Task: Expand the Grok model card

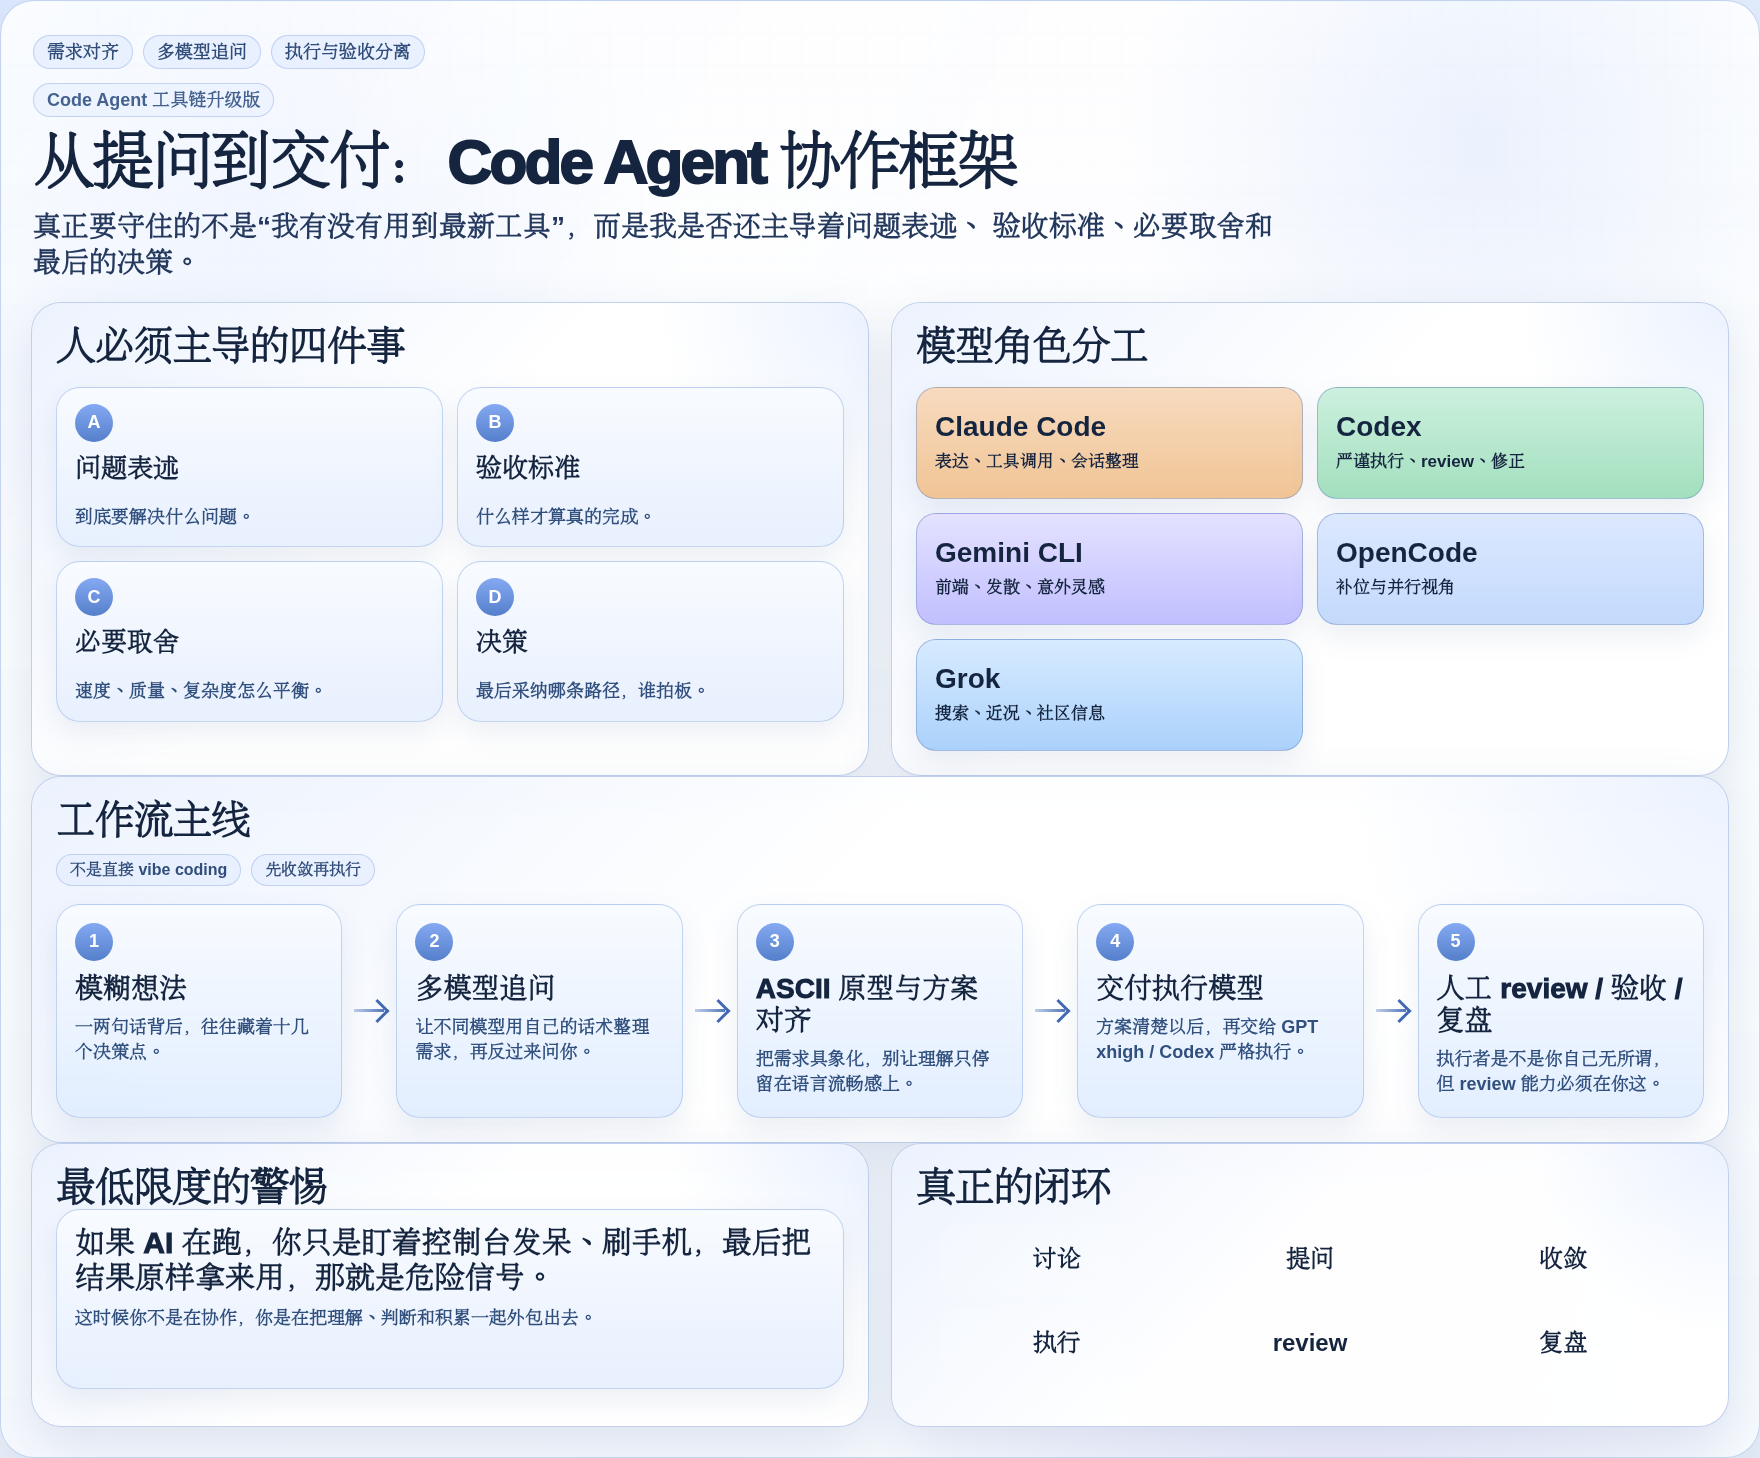Action: 1109,694
